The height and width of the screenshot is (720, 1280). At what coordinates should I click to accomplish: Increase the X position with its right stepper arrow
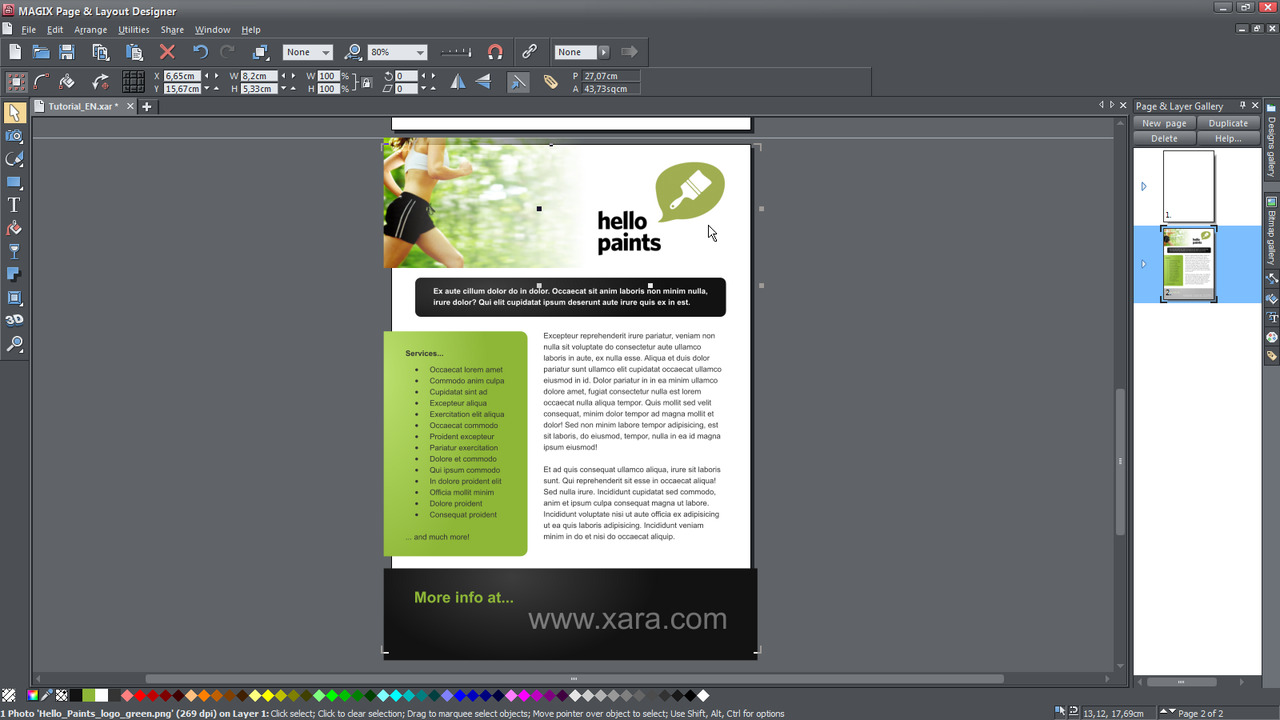[216, 76]
